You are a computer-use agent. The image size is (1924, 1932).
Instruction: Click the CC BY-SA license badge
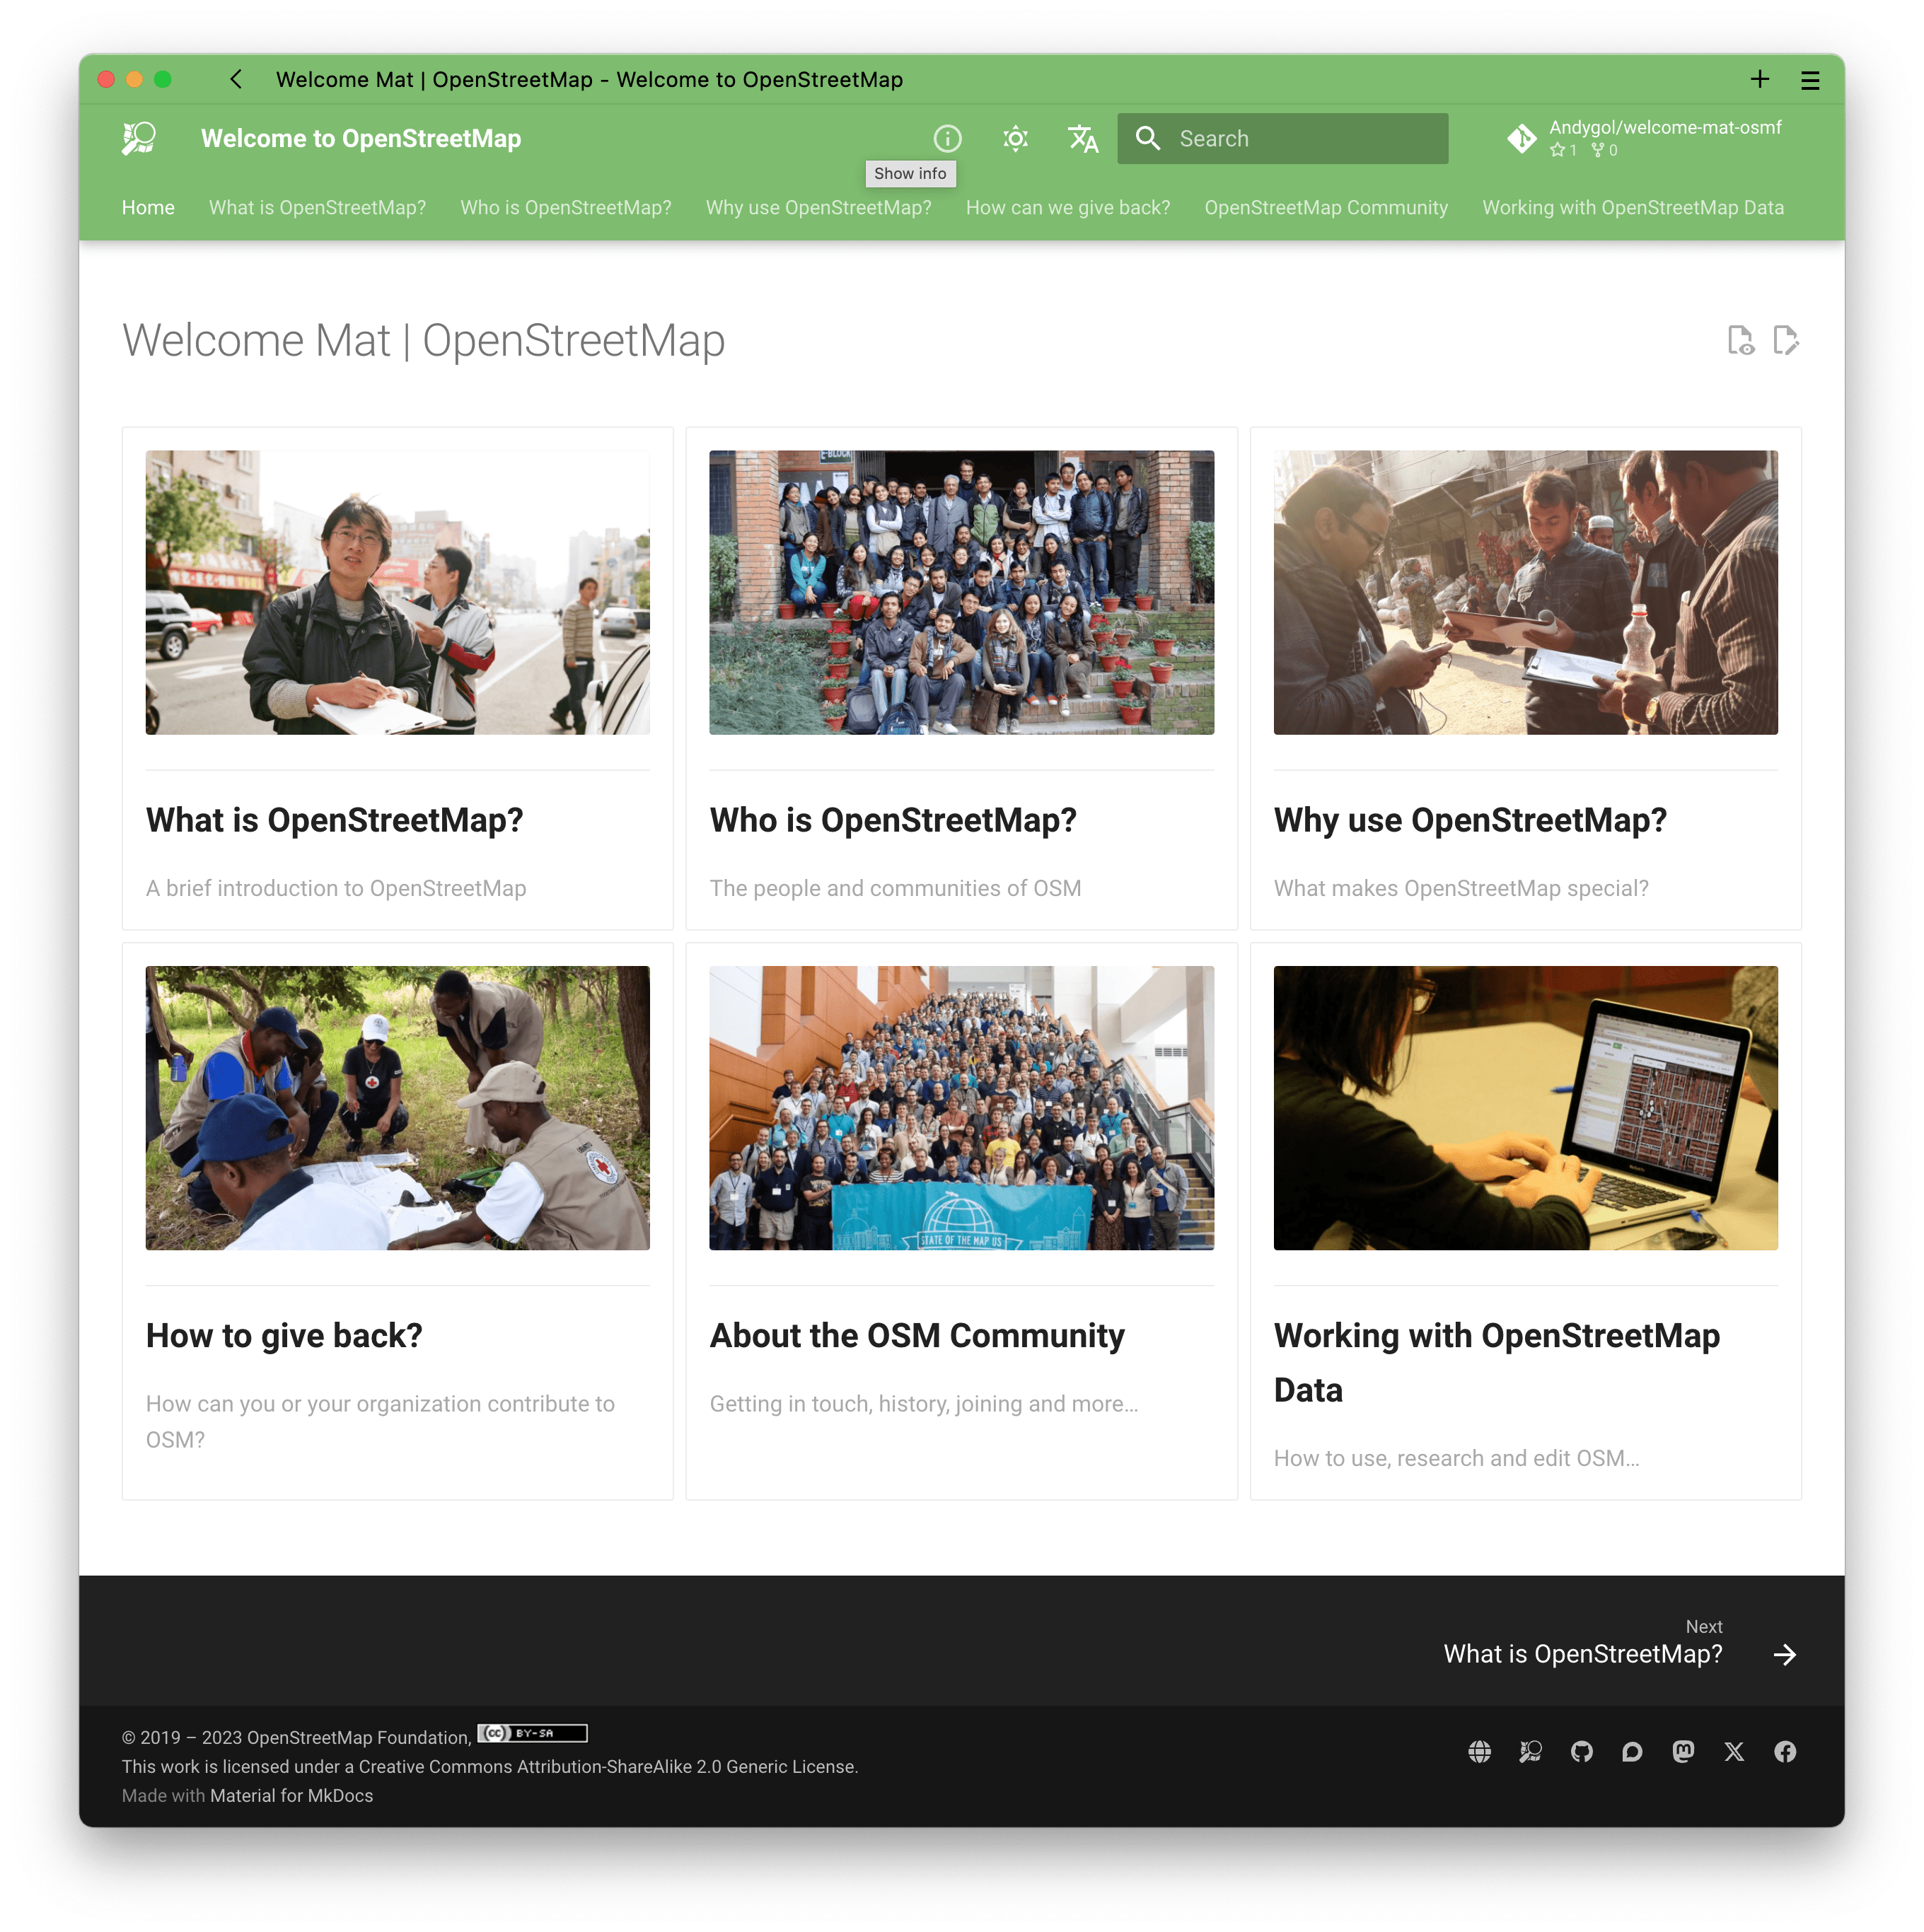point(532,1733)
